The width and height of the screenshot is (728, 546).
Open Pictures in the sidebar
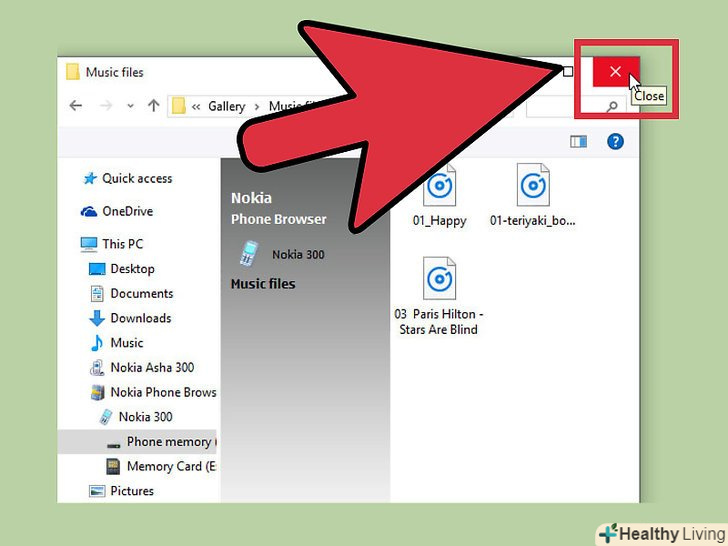pos(132,491)
